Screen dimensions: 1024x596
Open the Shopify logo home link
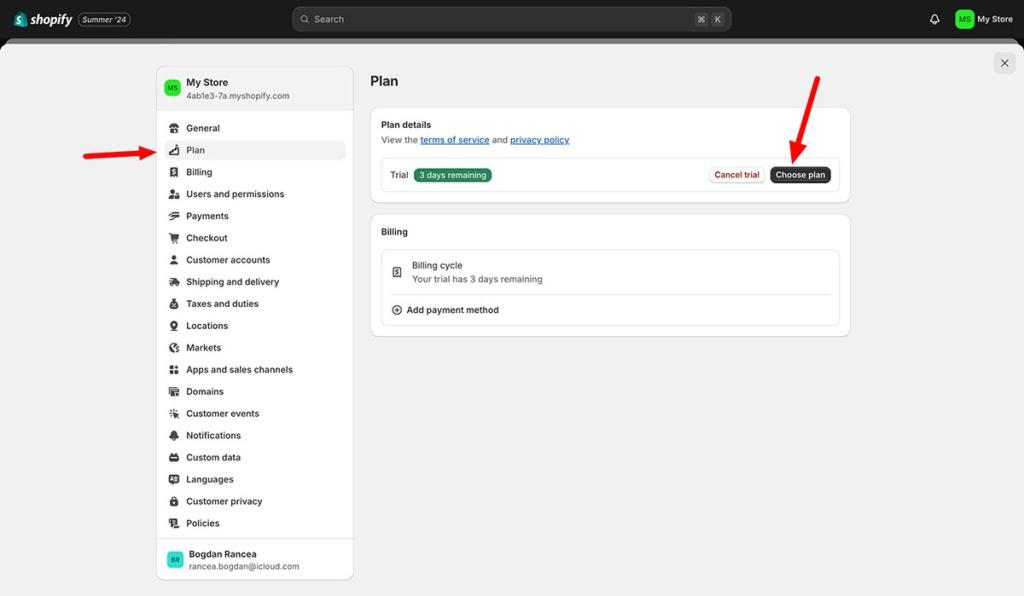tap(43, 19)
